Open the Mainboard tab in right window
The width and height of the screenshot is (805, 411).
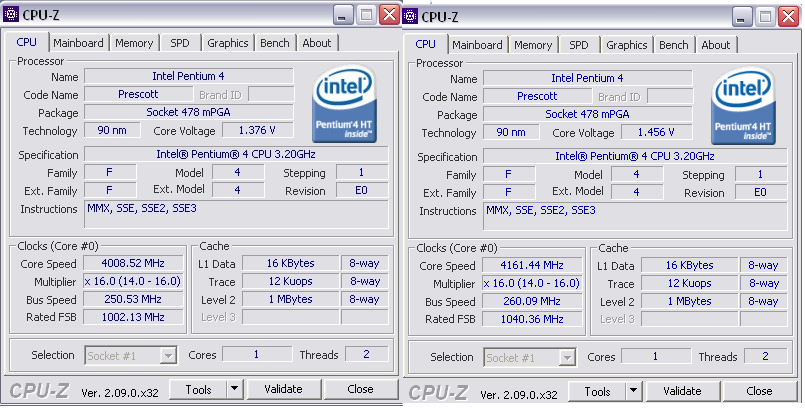pyautogui.click(x=477, y=45)
